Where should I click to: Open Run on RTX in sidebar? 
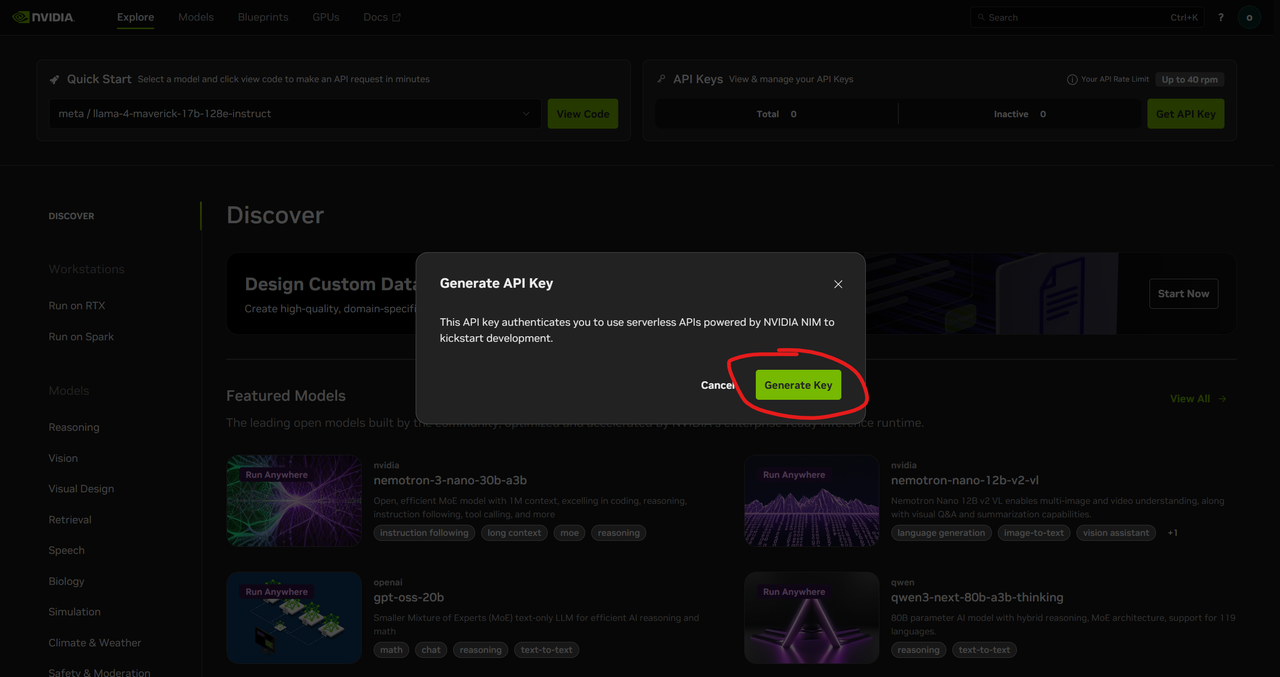tap(77, 306)
